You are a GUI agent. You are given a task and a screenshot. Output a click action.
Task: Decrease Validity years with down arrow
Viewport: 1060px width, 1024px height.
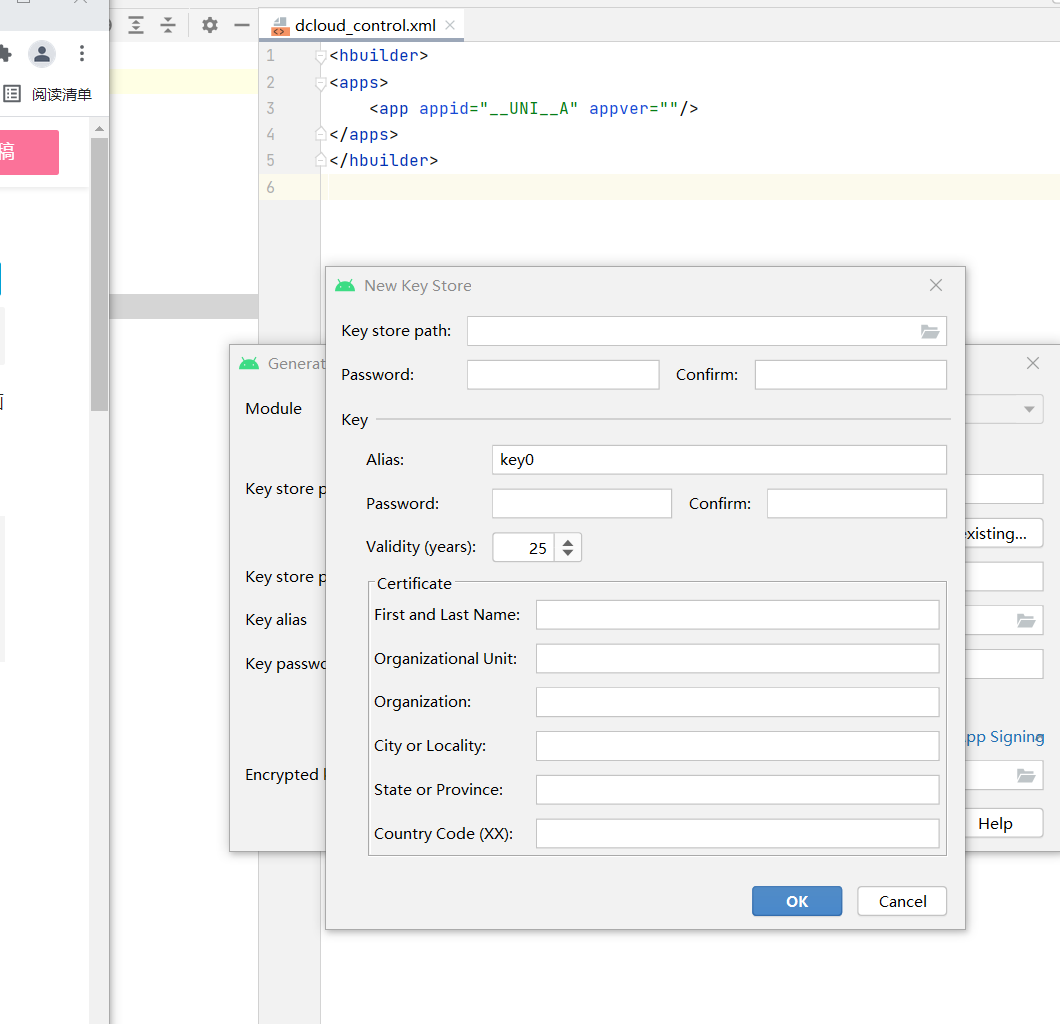click(x=568, y=554)
